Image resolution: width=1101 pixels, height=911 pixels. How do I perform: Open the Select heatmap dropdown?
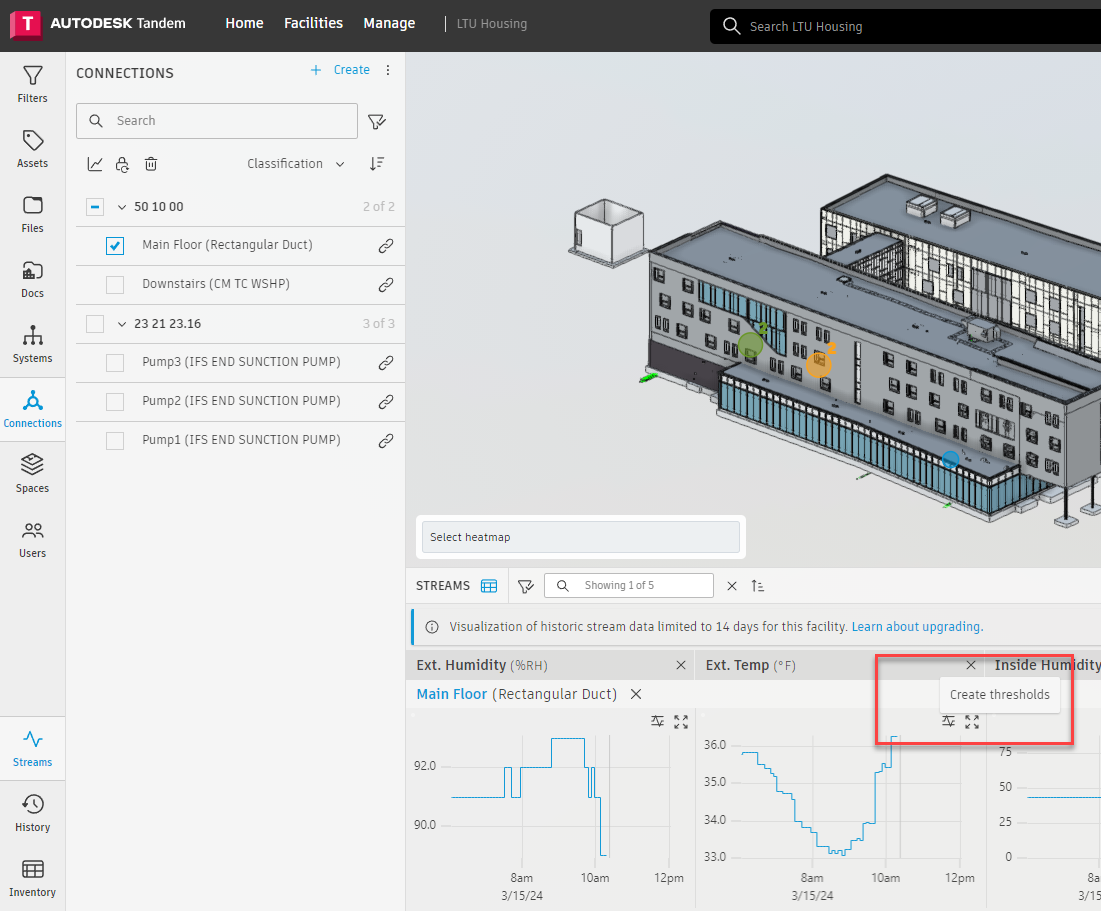[580, 537]
